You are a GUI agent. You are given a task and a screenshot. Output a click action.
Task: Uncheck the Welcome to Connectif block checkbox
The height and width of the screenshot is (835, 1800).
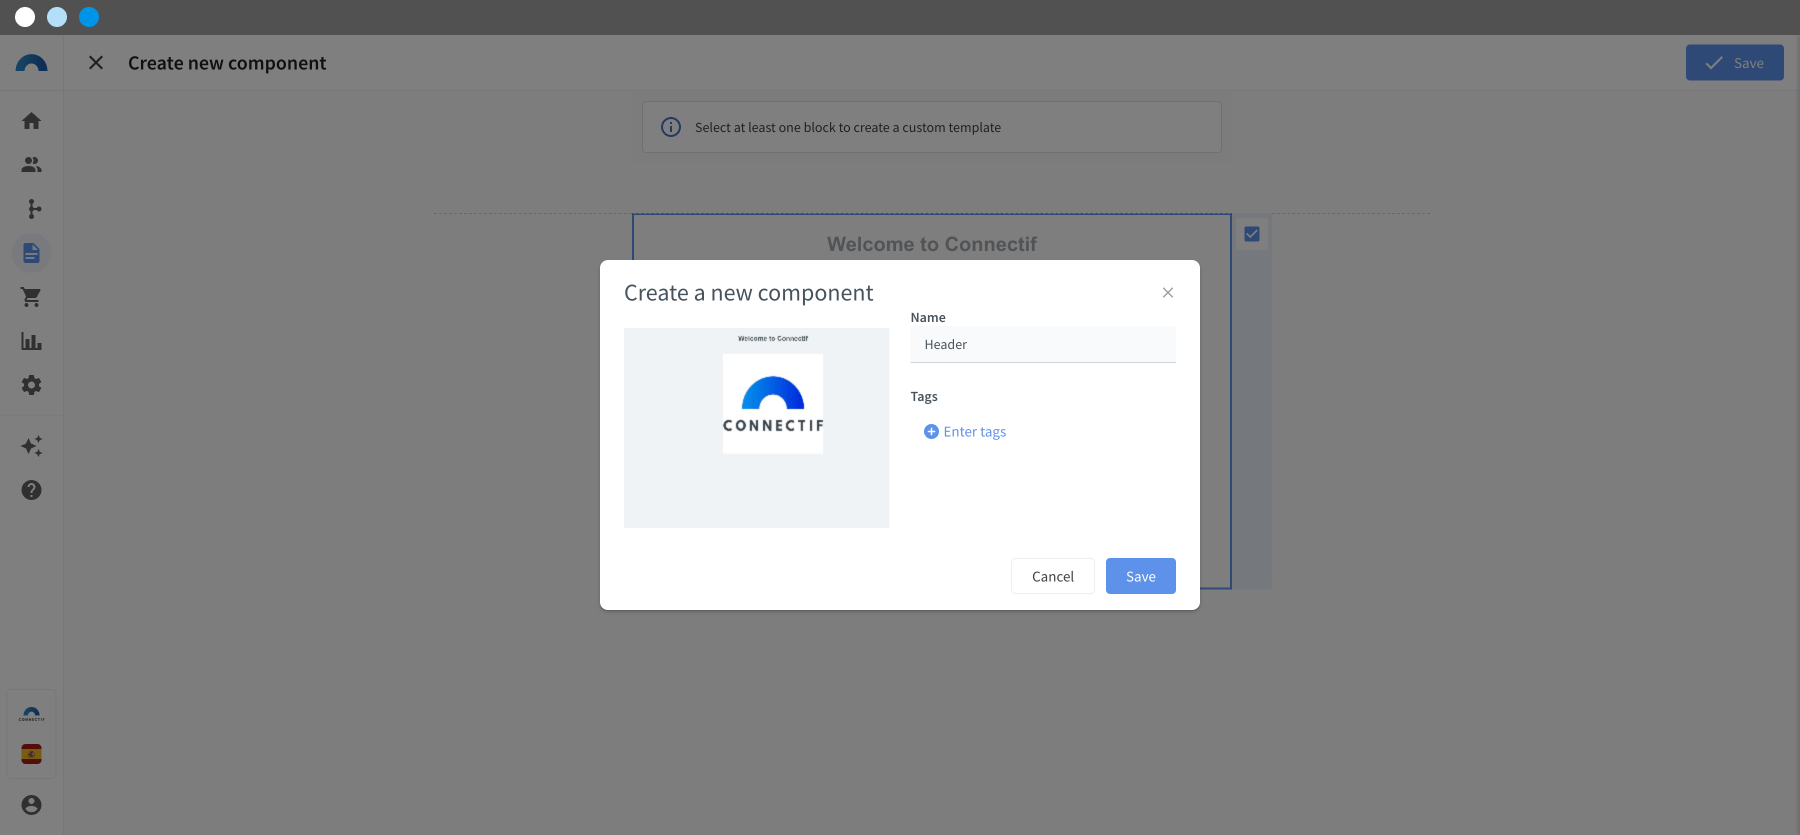(1251, 234)
